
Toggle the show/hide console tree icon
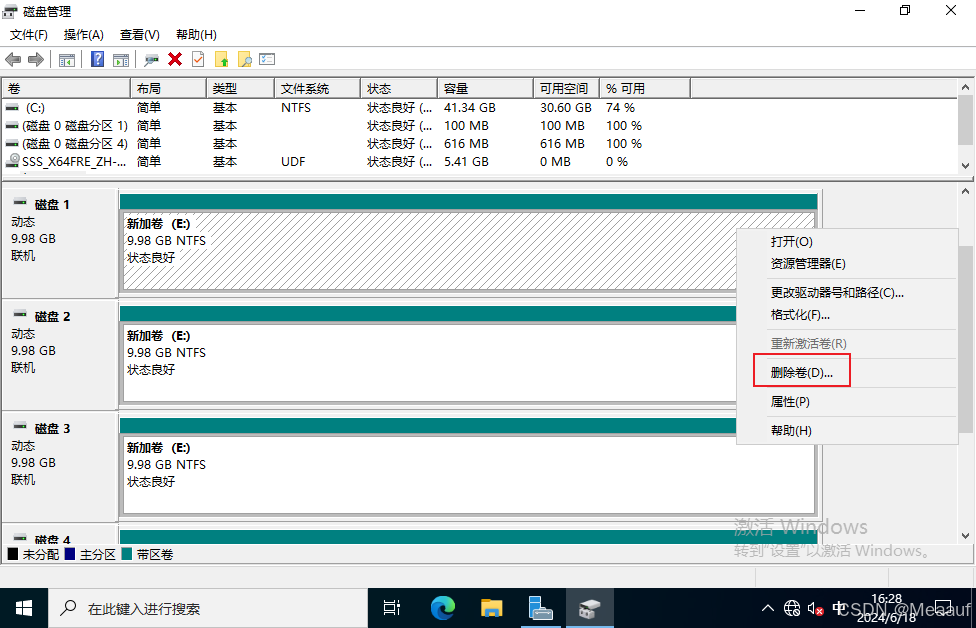coord(67,60)
